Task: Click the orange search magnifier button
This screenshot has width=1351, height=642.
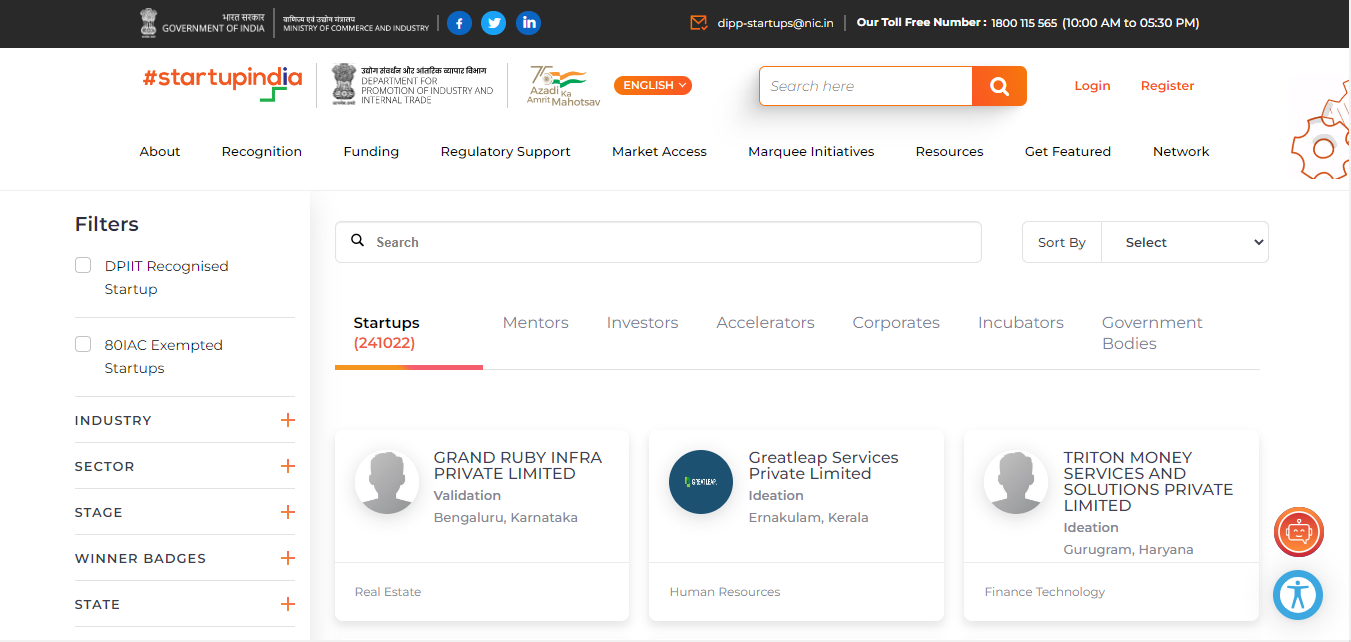Action: (998, 86)
